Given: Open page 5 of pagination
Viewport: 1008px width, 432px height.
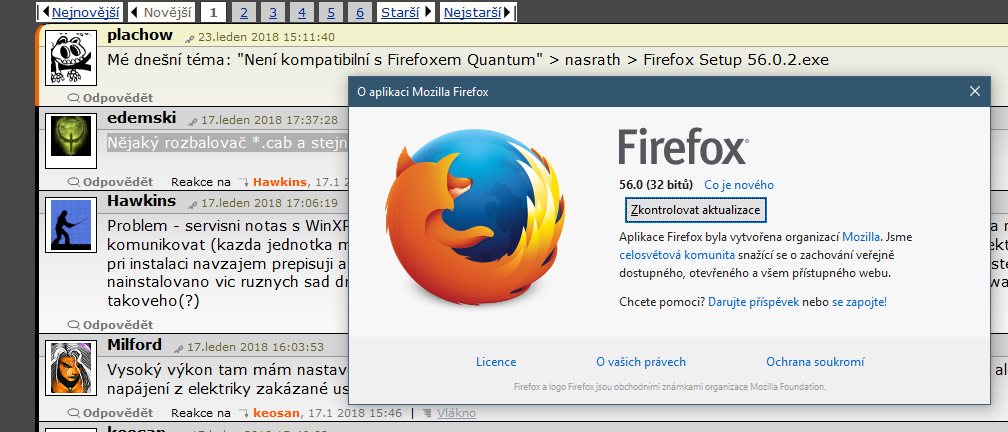Looking at the screenshot, I should (331, 12).
